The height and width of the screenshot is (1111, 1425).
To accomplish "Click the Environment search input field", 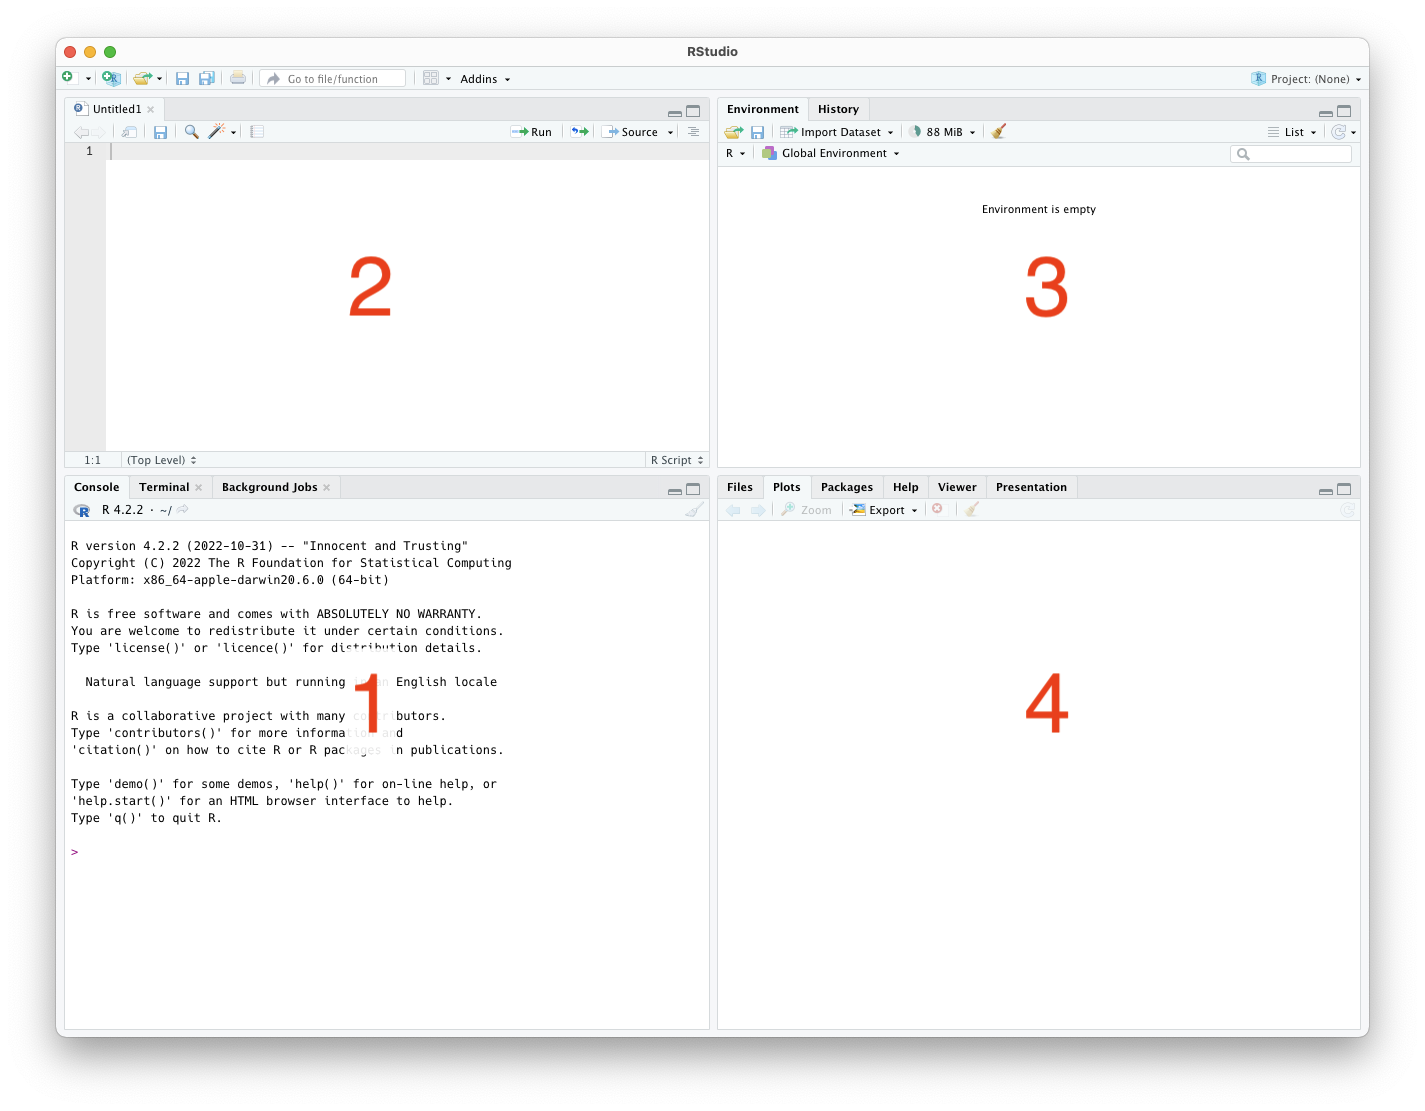I will pos(1291,153).
